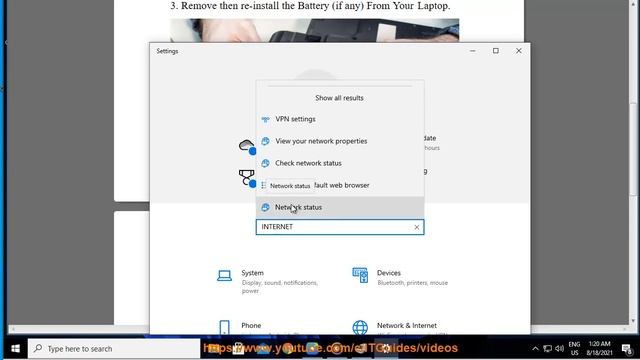Click the highlighted Network status result
The height and width of the screenshot is (360, 640).
click(340, 207)
